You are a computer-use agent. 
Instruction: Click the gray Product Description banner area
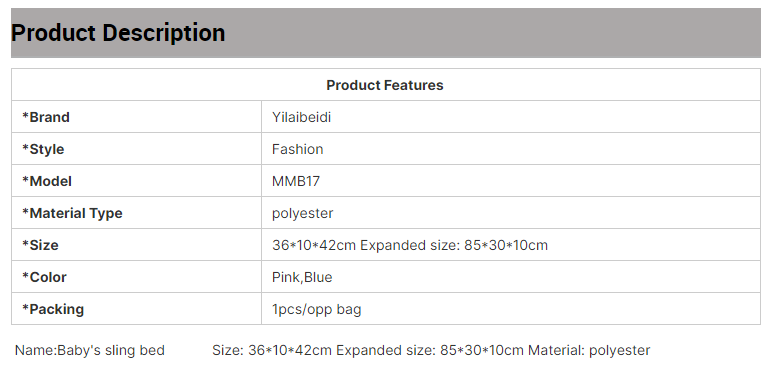(386, 33)
